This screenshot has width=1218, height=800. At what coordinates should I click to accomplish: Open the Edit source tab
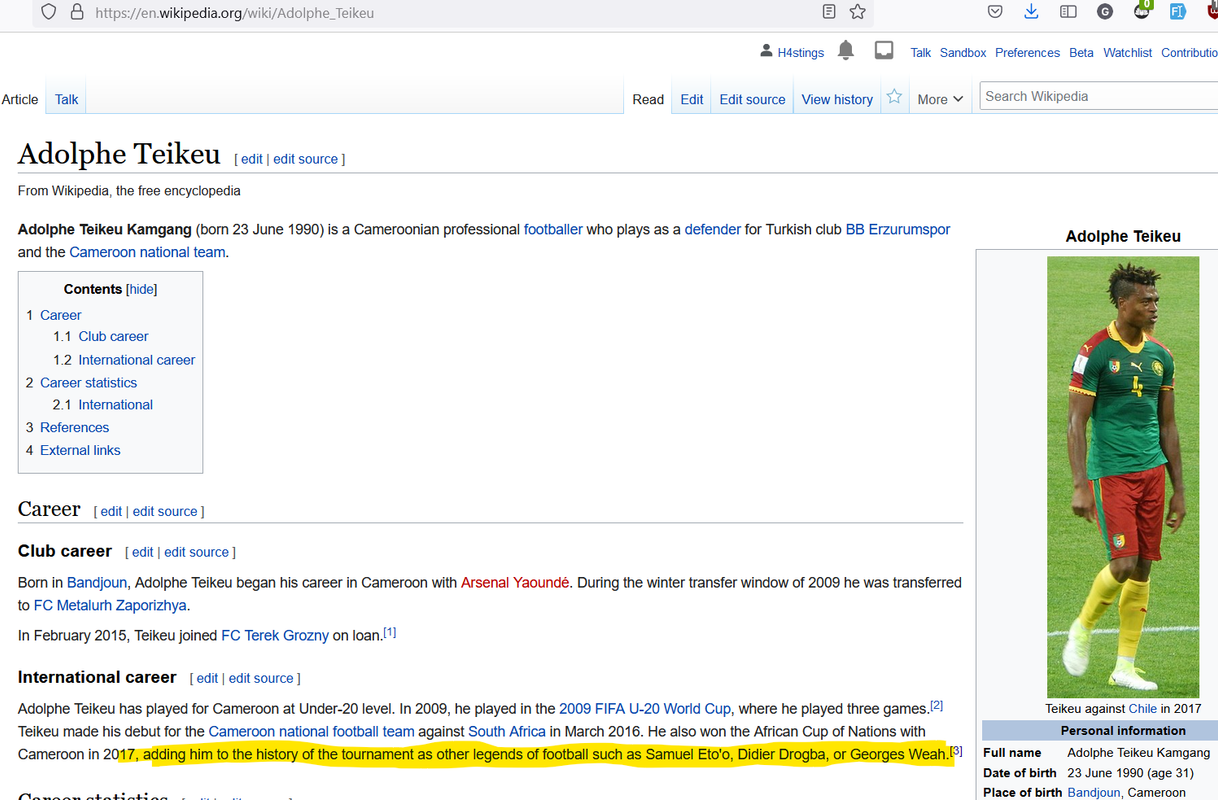[752, 99]
